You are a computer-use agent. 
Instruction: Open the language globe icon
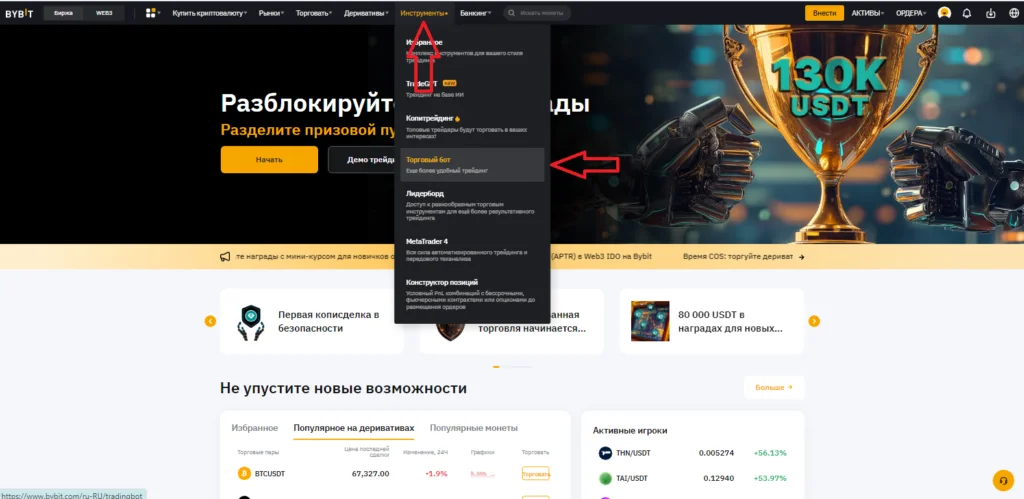1012,13
